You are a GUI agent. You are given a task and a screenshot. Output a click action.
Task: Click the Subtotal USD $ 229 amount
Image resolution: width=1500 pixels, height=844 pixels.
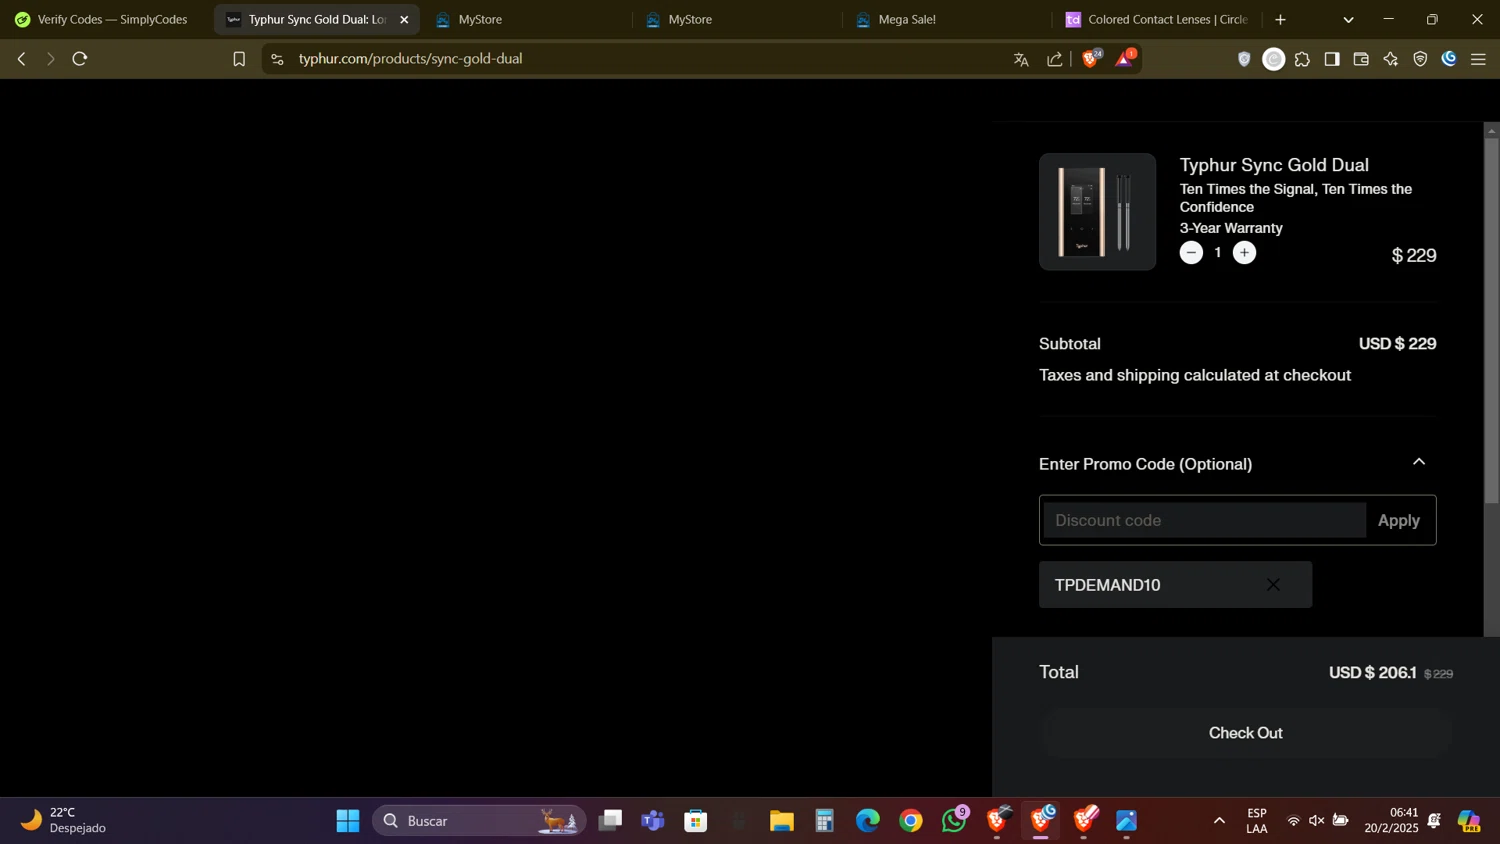click(1397, 343)
